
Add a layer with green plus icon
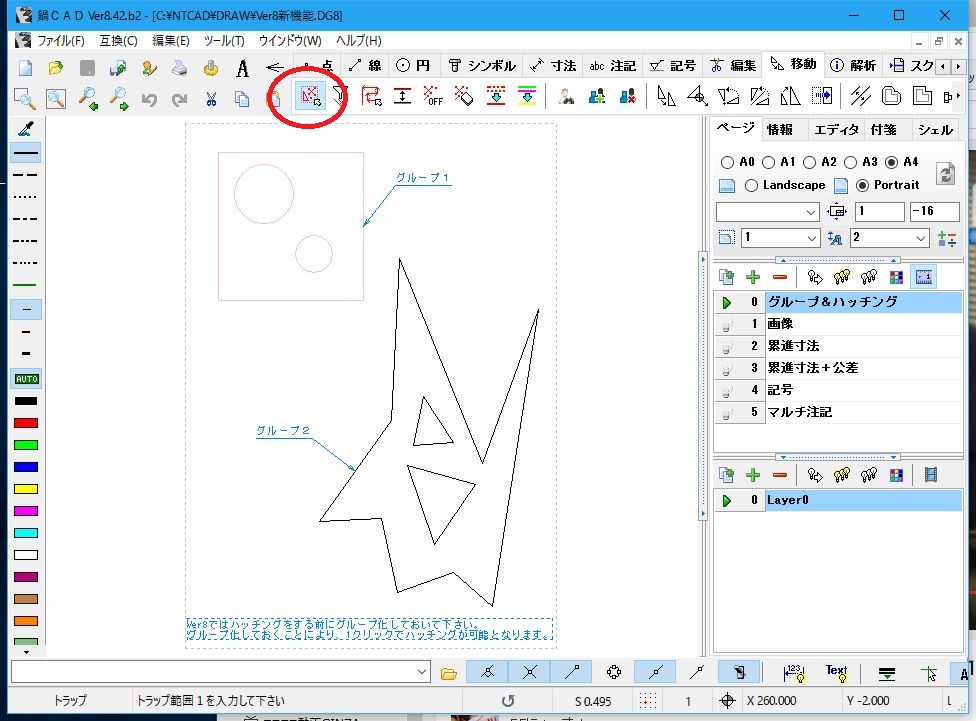pos(753,475)
